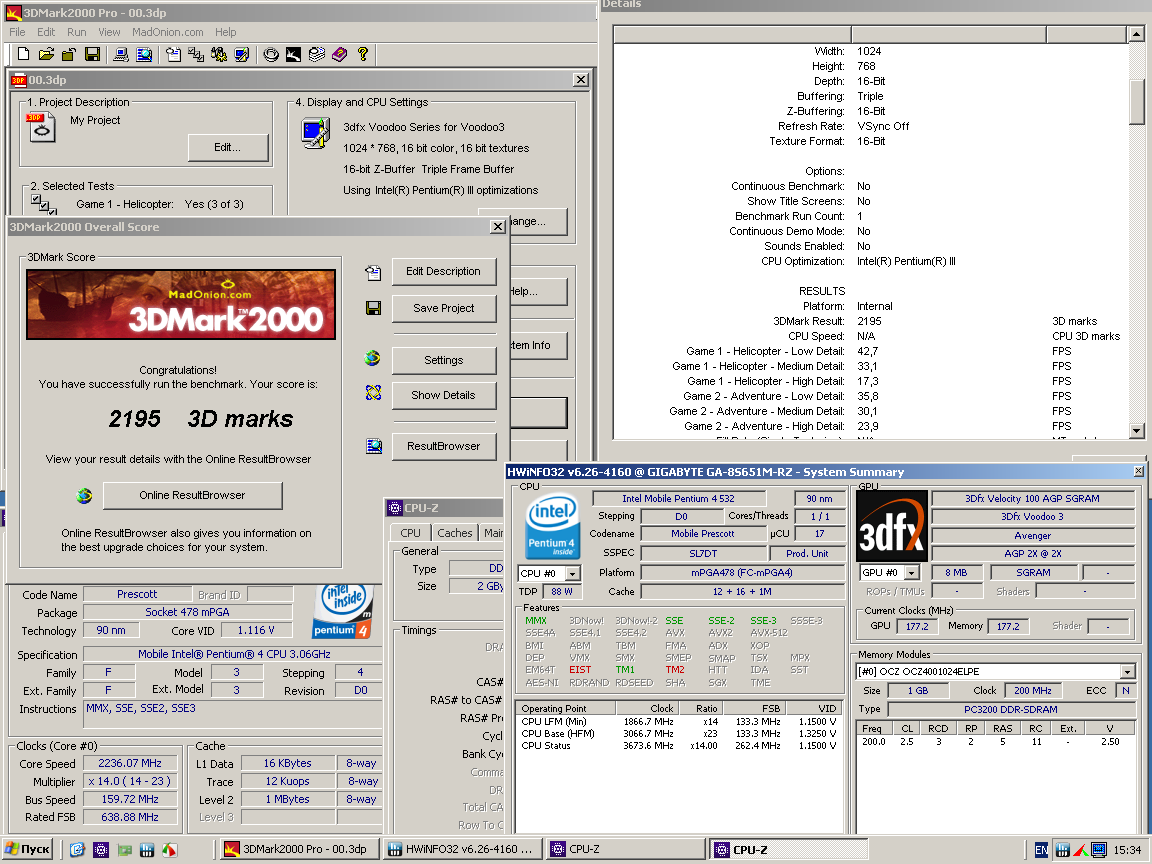Screen dimensions: 1152x864
Task: Click the close project toolbar icon
Action: pyautogui.click(x=69, y=54)
